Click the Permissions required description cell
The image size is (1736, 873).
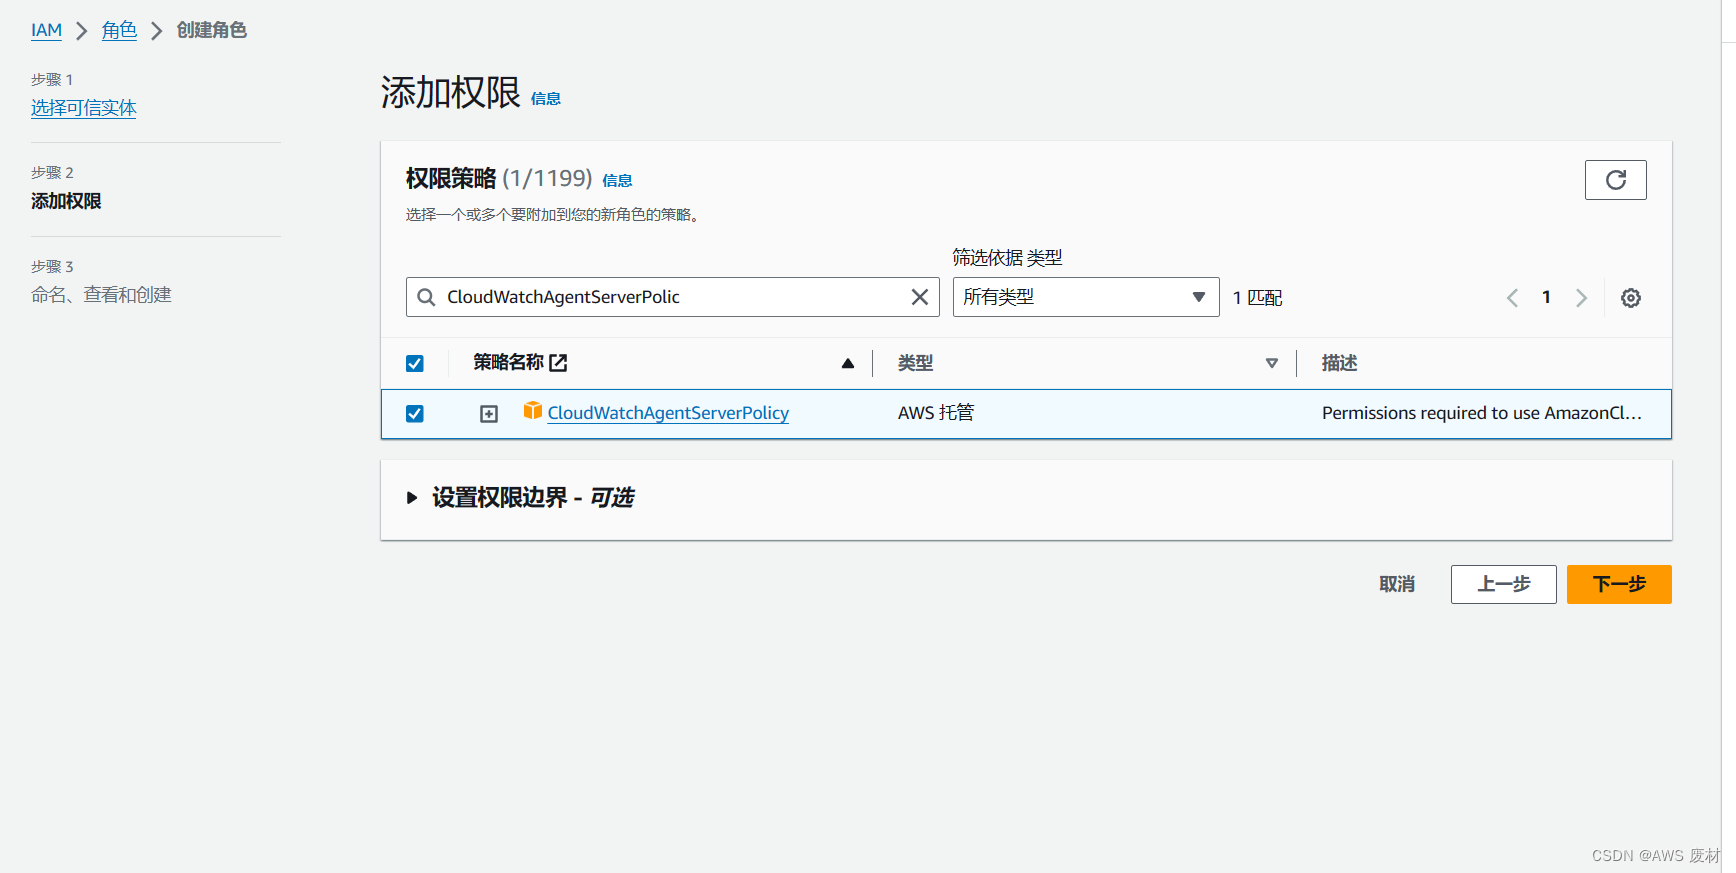point(1482,413)
